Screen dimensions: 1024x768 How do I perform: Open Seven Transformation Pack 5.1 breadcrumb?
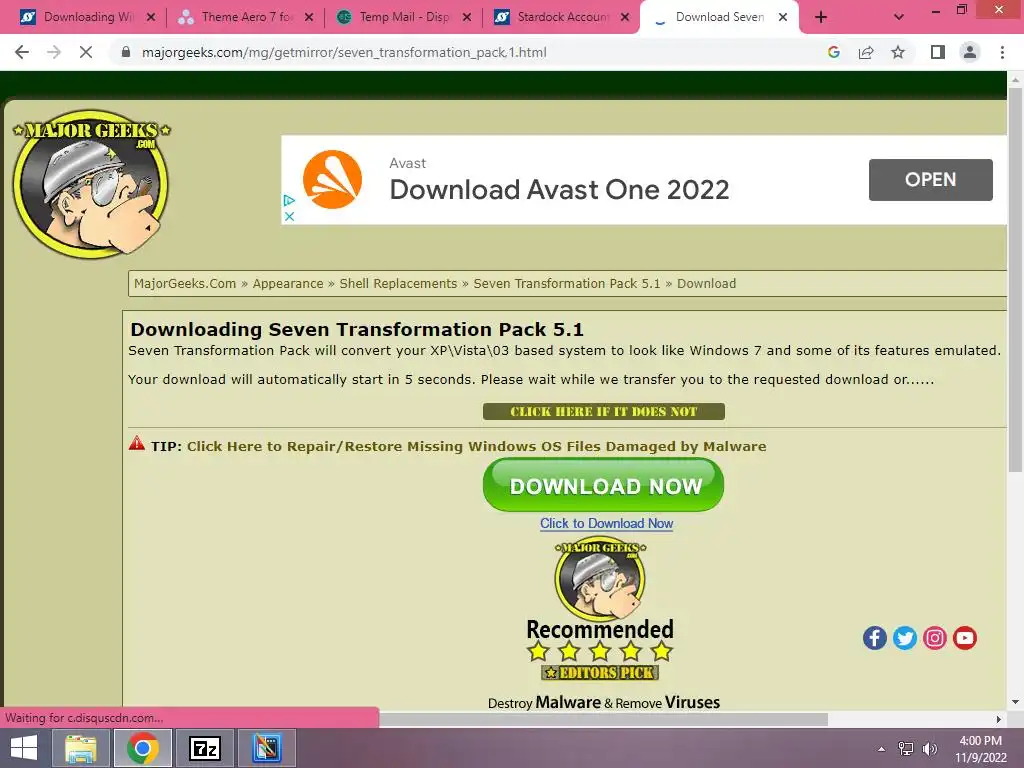coord(567,283)
